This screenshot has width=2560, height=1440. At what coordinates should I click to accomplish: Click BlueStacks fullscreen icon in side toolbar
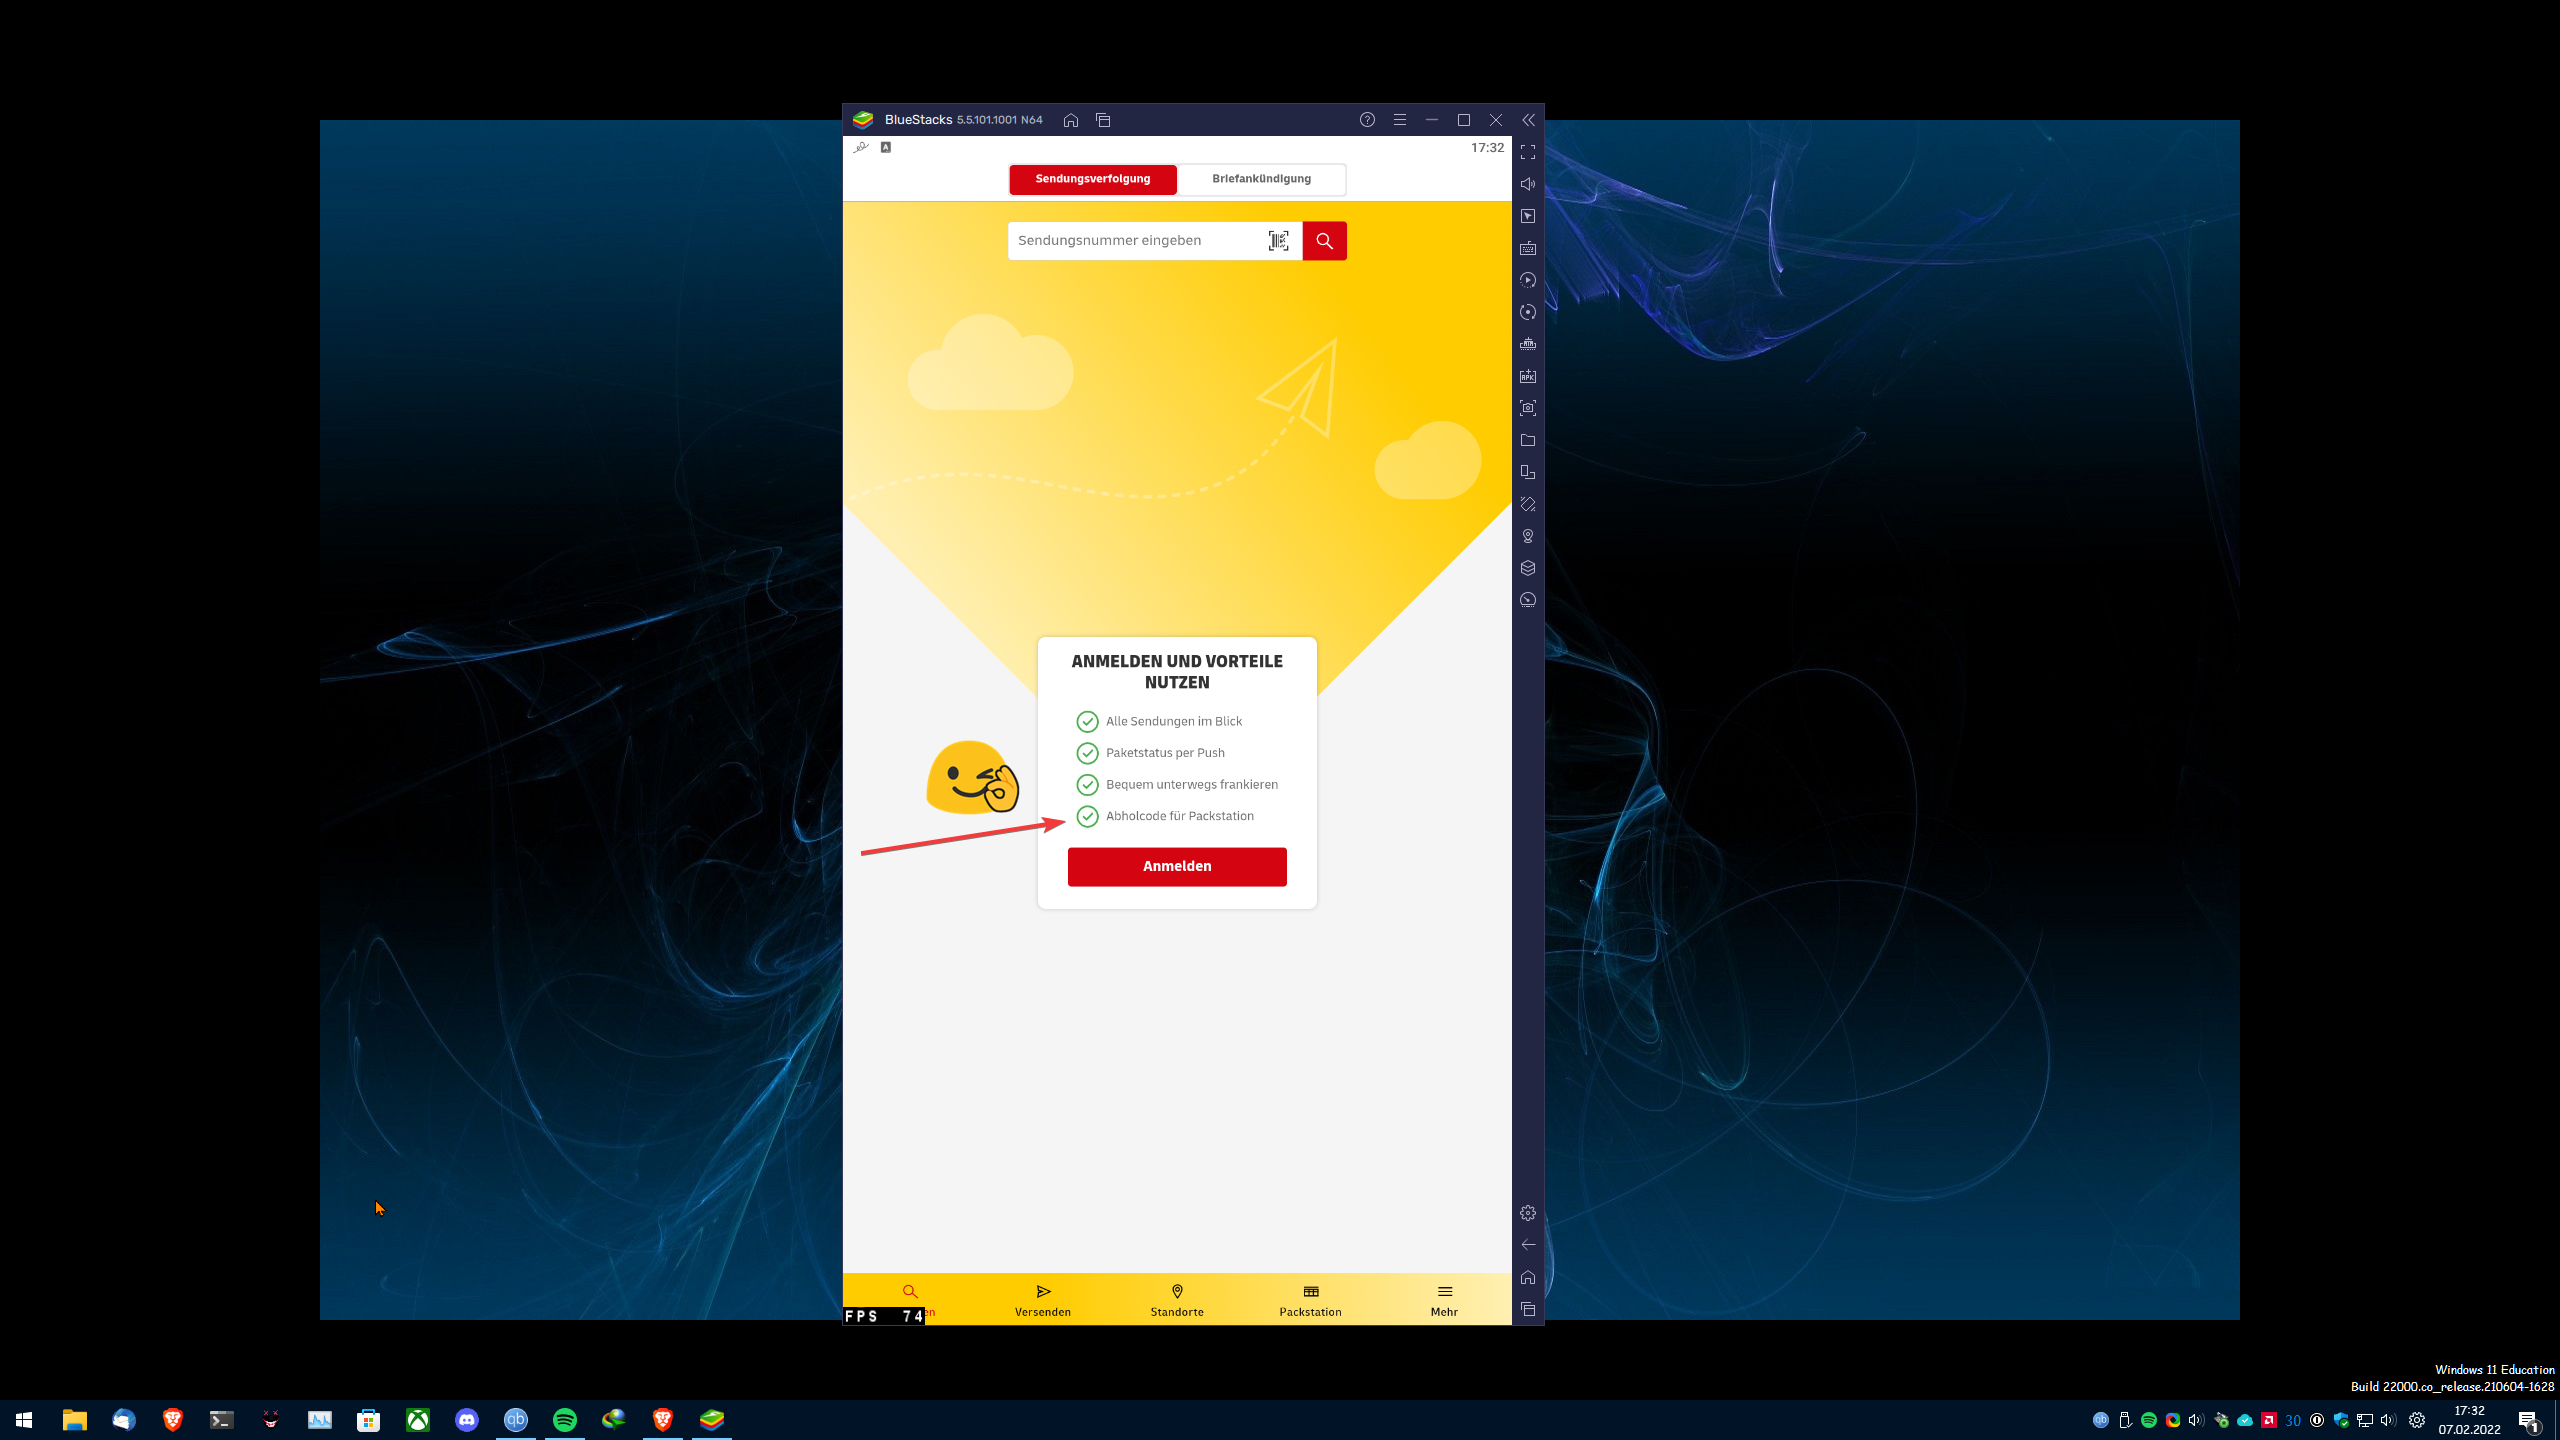1528,152
